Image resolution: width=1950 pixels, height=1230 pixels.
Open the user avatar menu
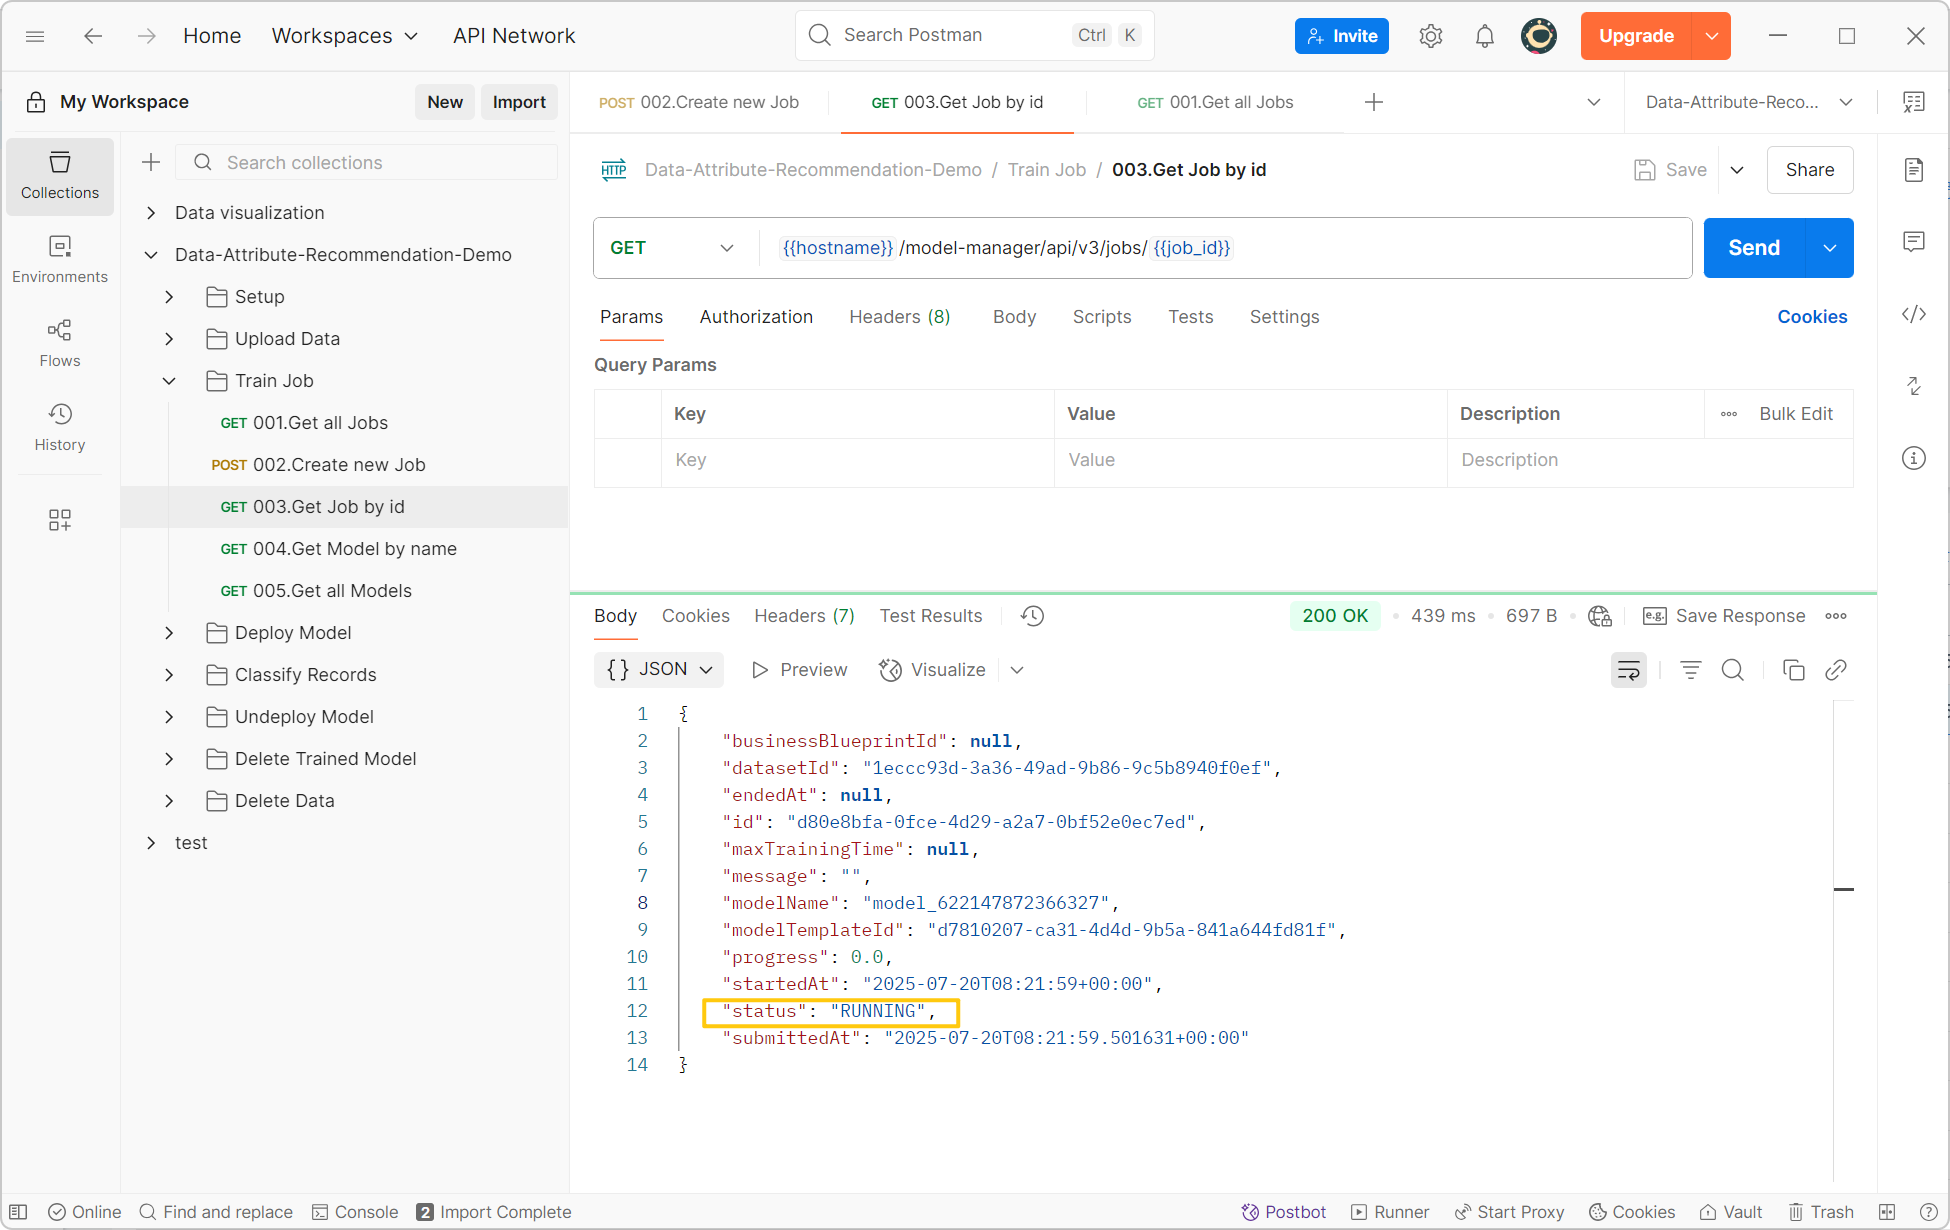pos(1539,36)
